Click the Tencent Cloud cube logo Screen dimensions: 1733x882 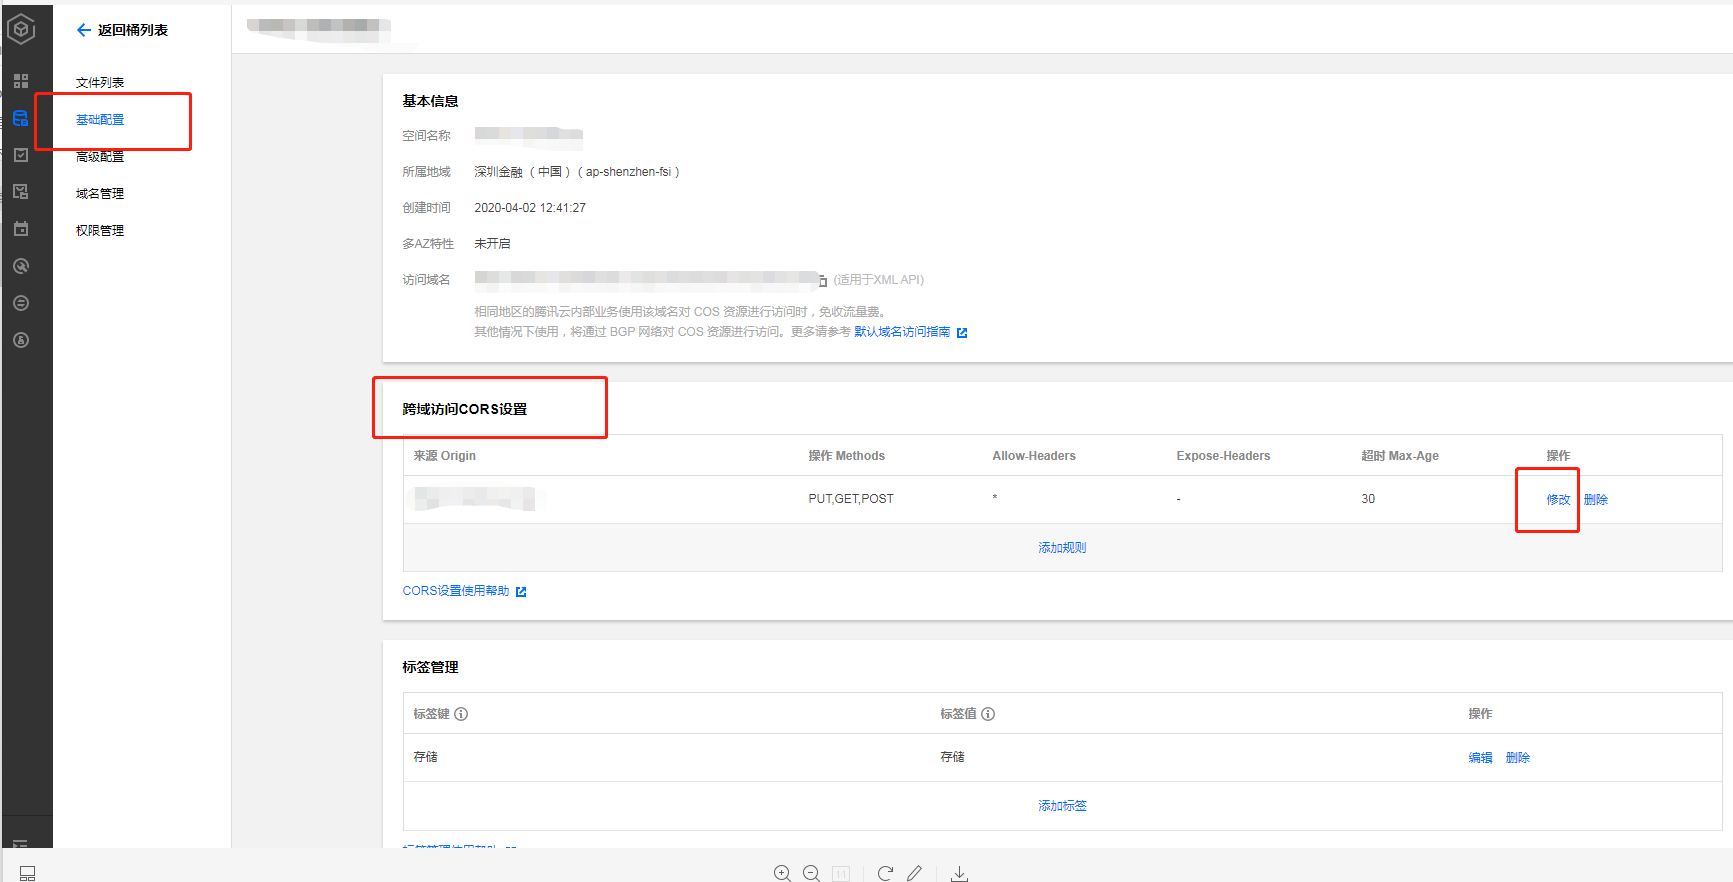21,29
